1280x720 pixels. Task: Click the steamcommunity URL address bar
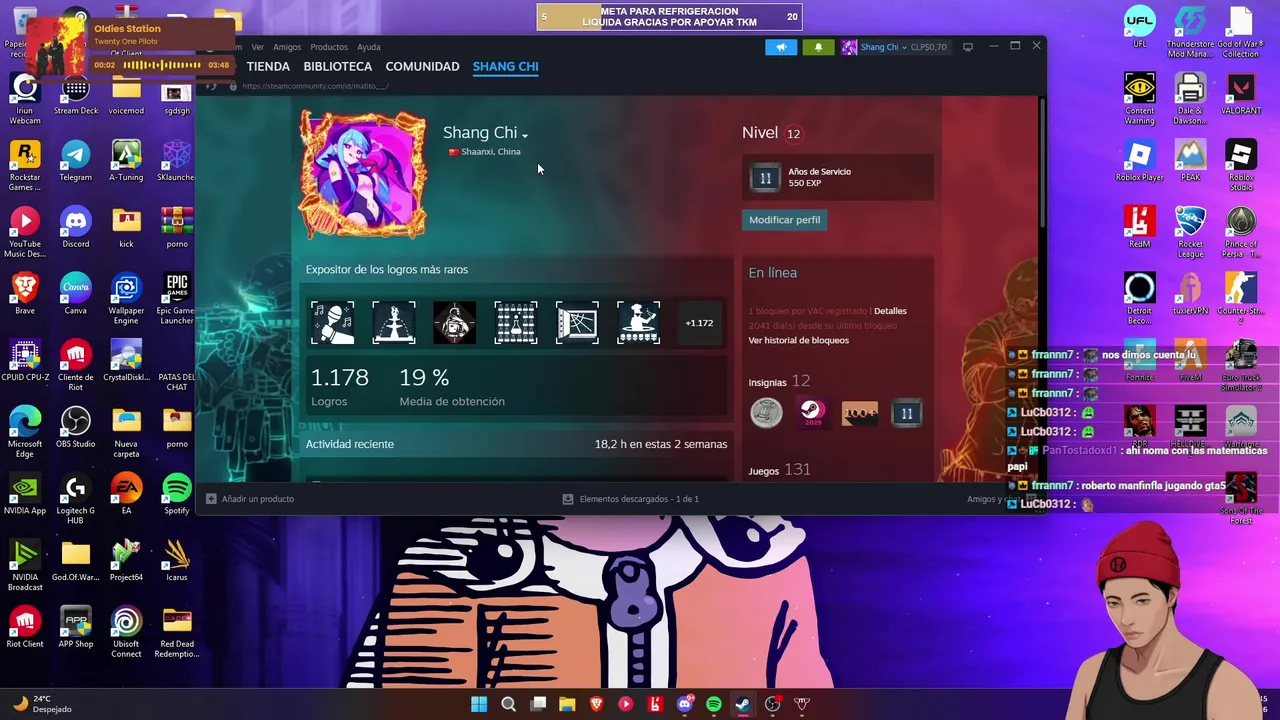pos(315,86)
